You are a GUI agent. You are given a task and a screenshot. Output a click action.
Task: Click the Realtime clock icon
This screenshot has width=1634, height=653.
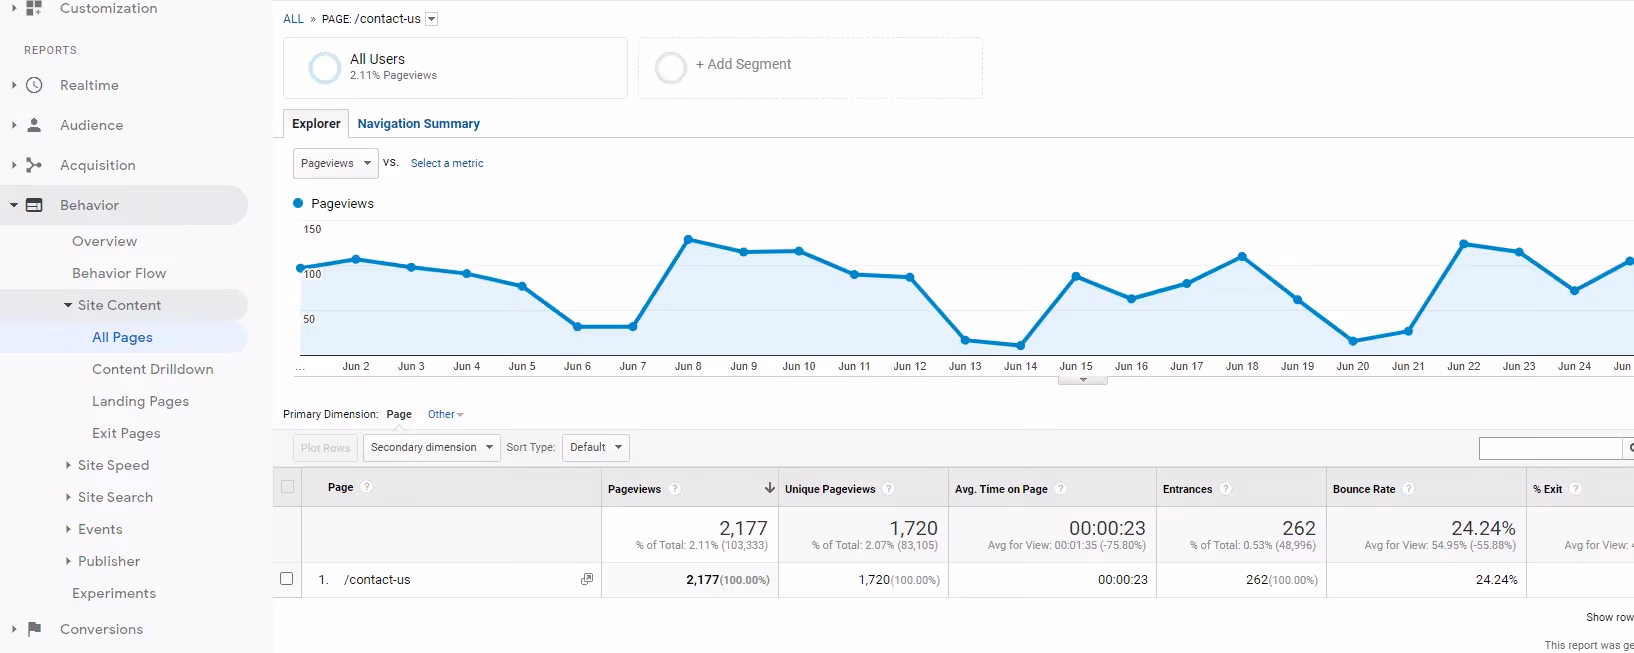(34, 85)
